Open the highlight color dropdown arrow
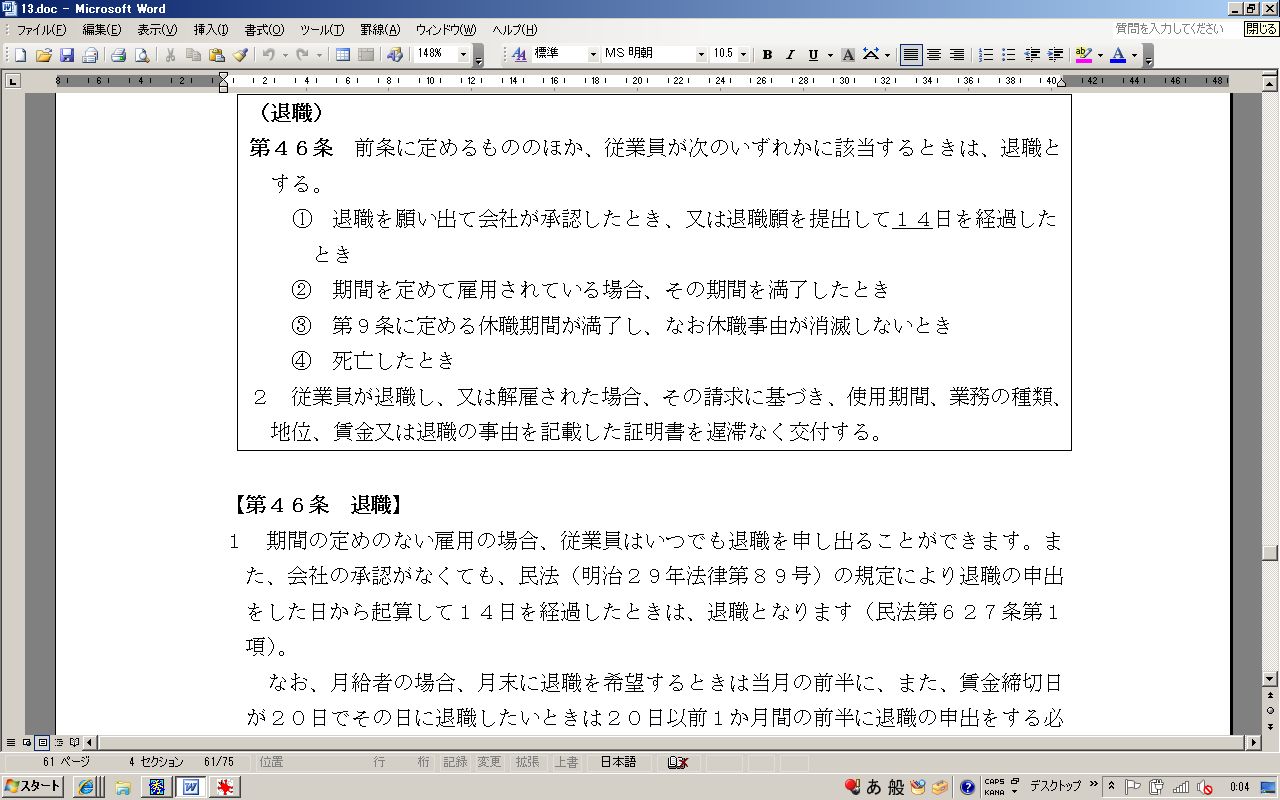Image resolution: width=1280 pixels, height=800 pixels. (1100, 55)
